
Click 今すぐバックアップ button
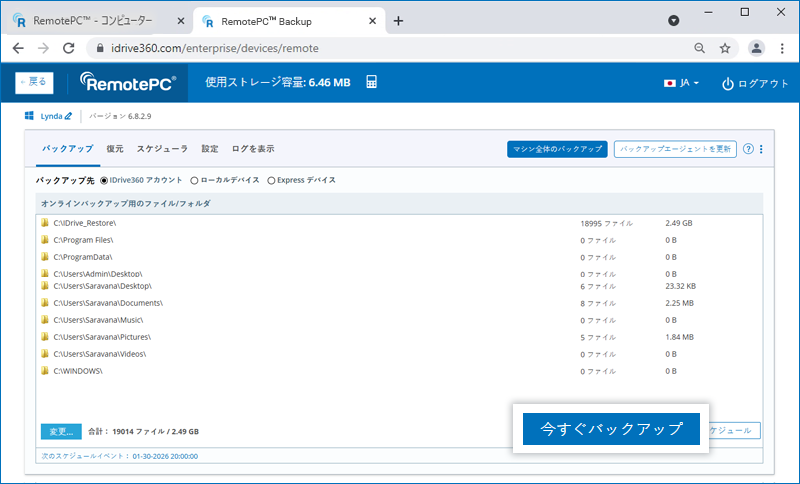tap(611, 429)
